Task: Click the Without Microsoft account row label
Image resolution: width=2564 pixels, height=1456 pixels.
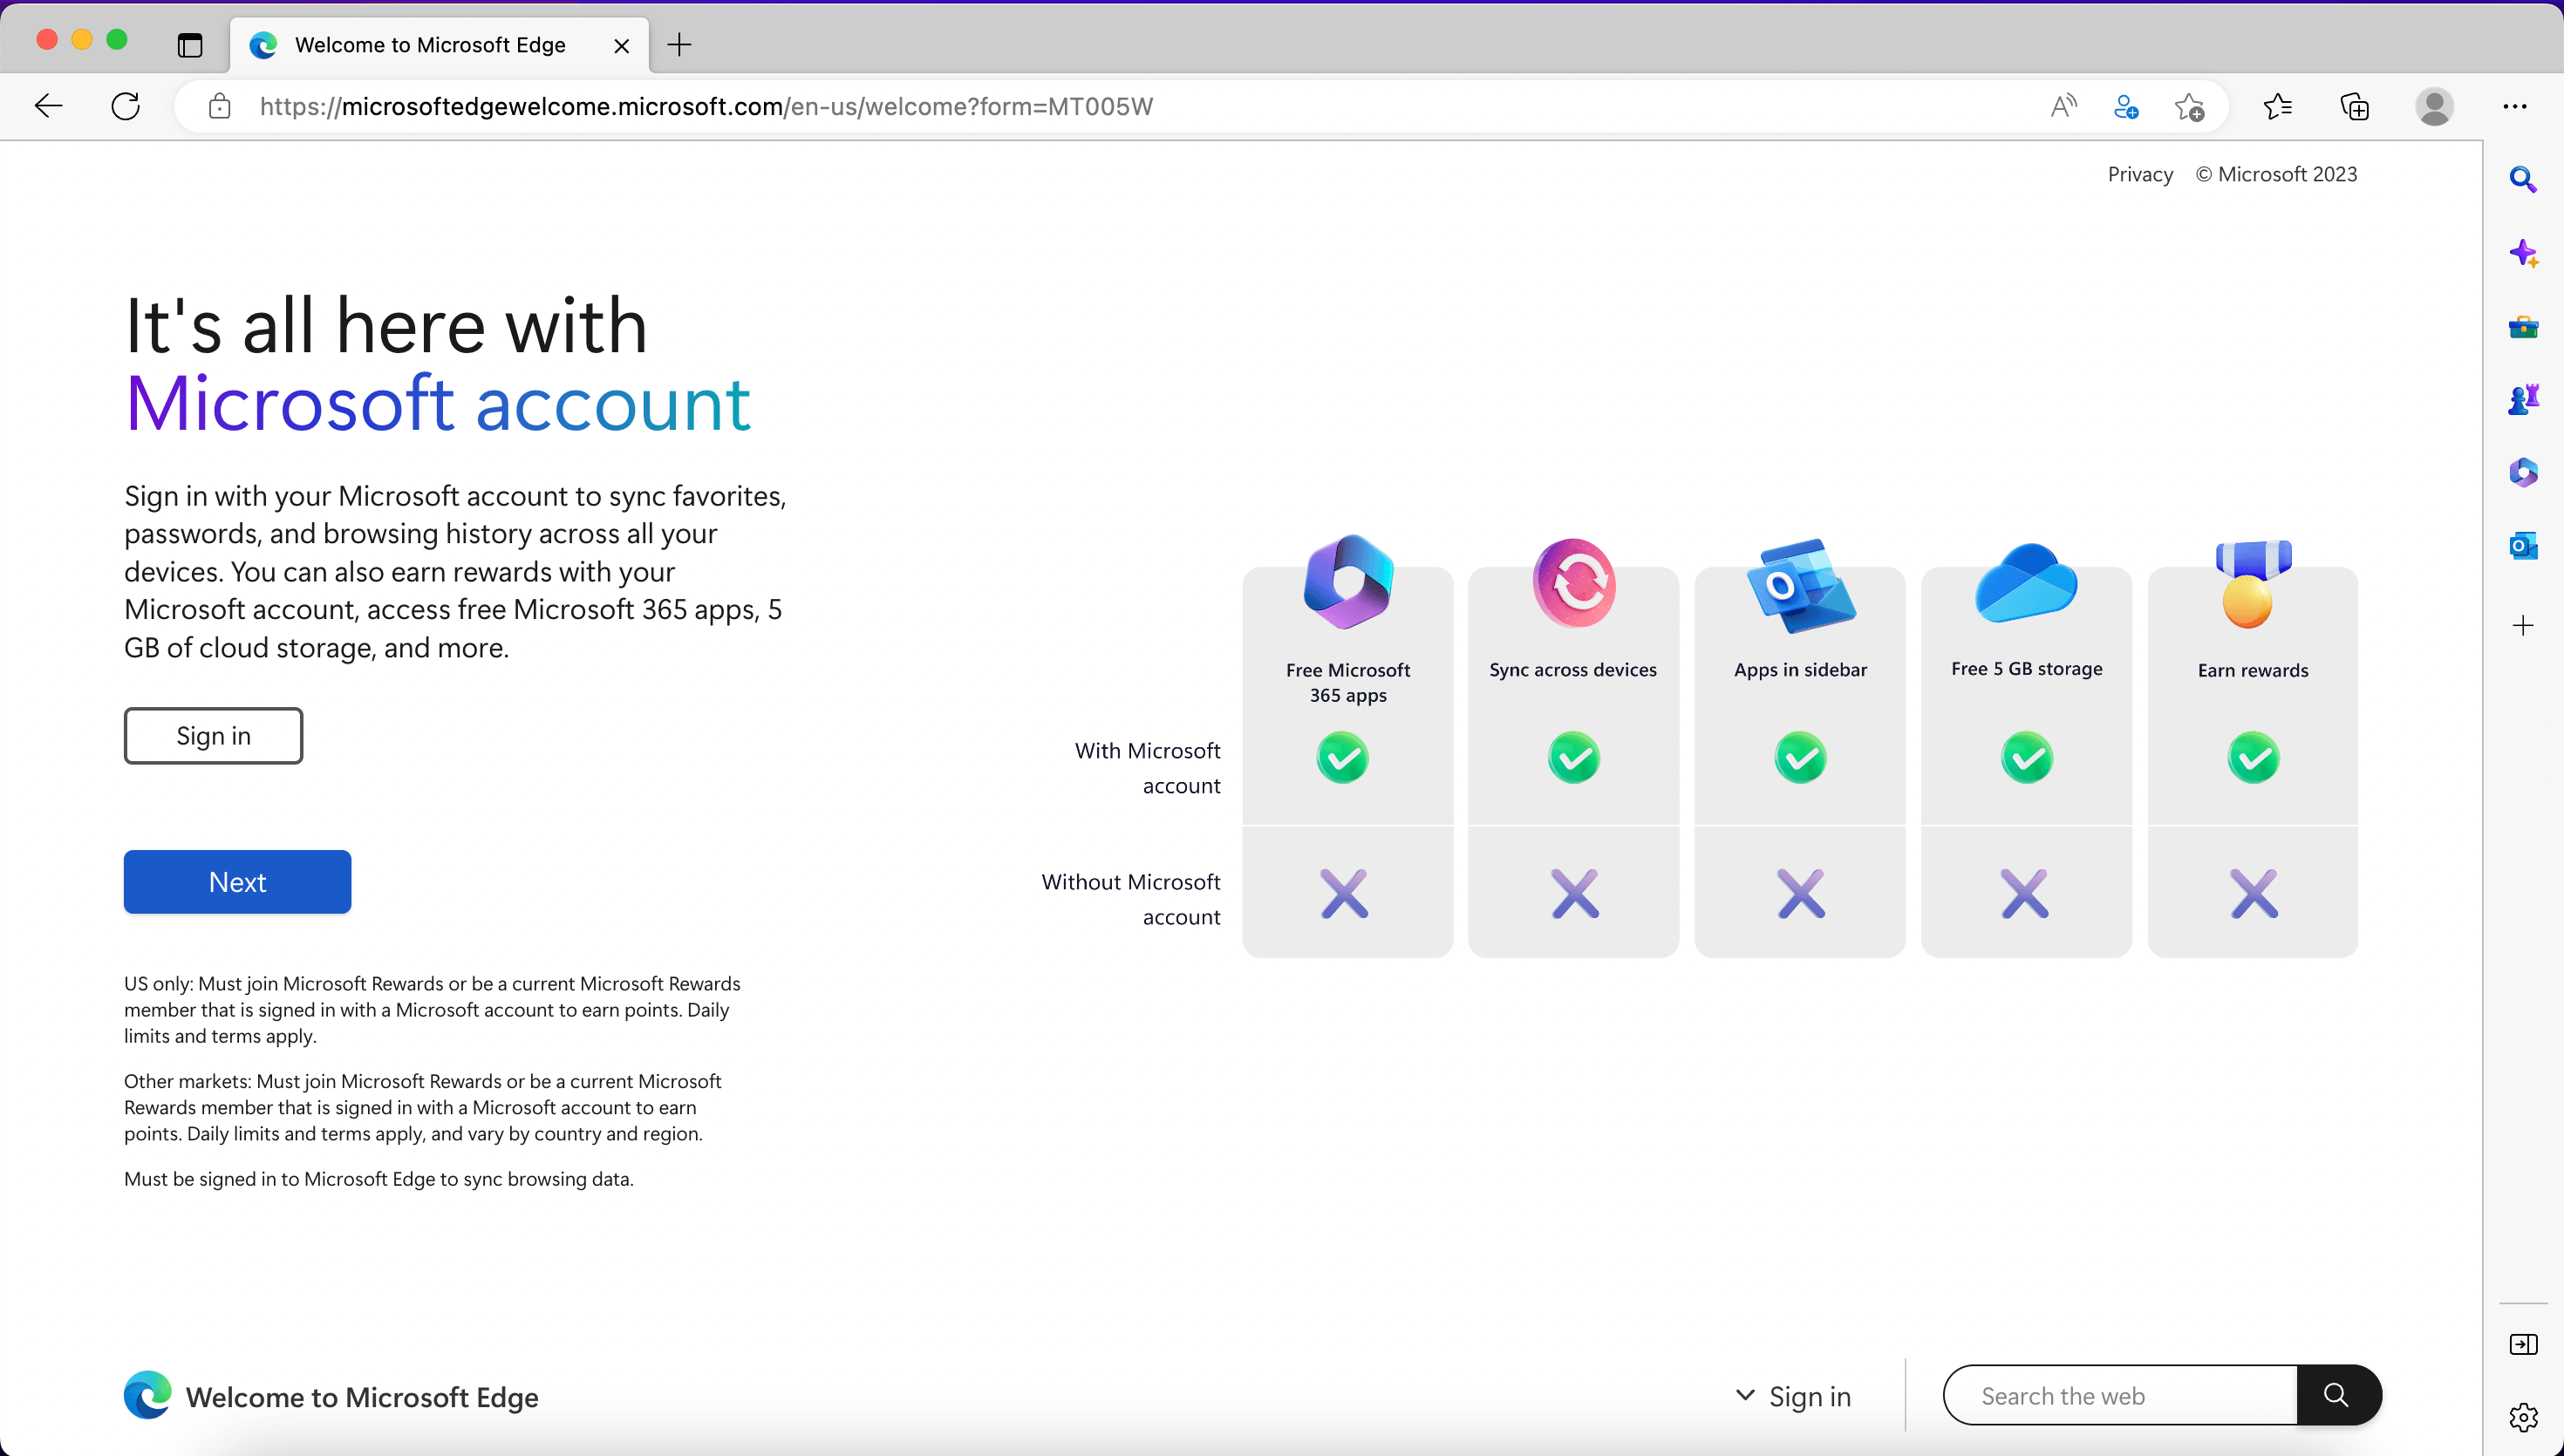Action: [x=1130, y=899]
